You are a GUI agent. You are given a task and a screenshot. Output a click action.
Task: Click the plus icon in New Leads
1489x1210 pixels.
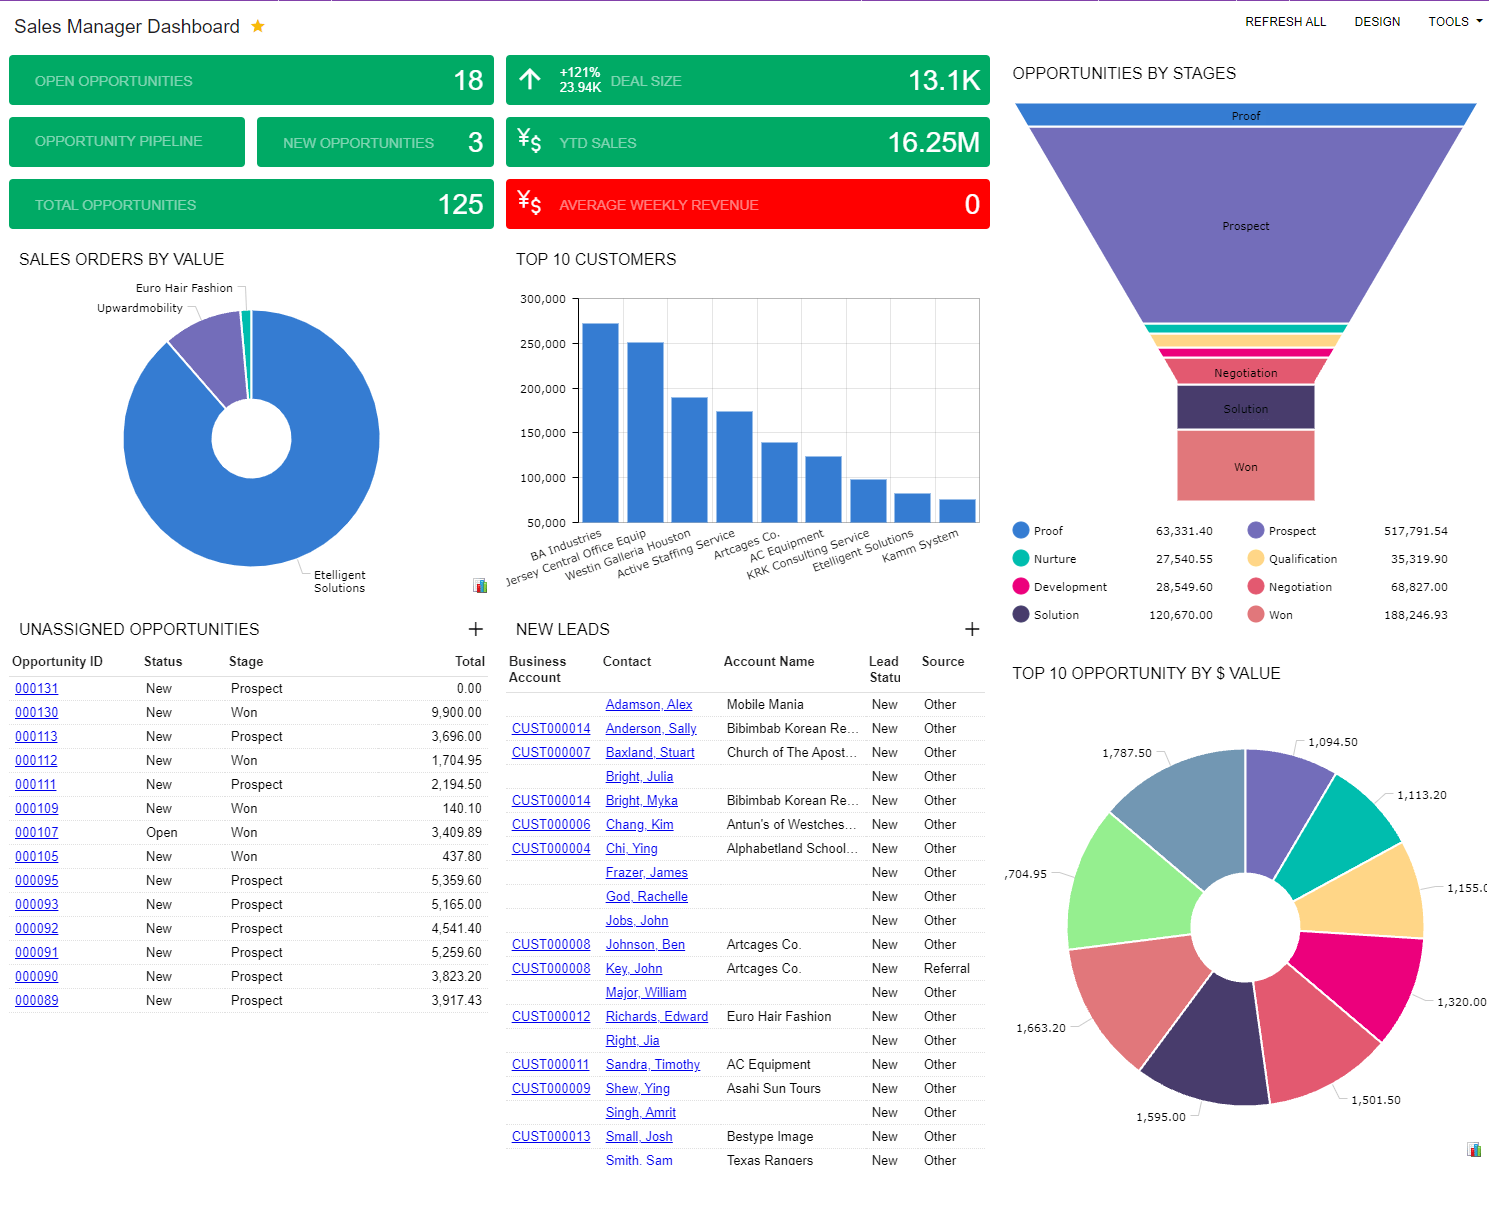972,629
